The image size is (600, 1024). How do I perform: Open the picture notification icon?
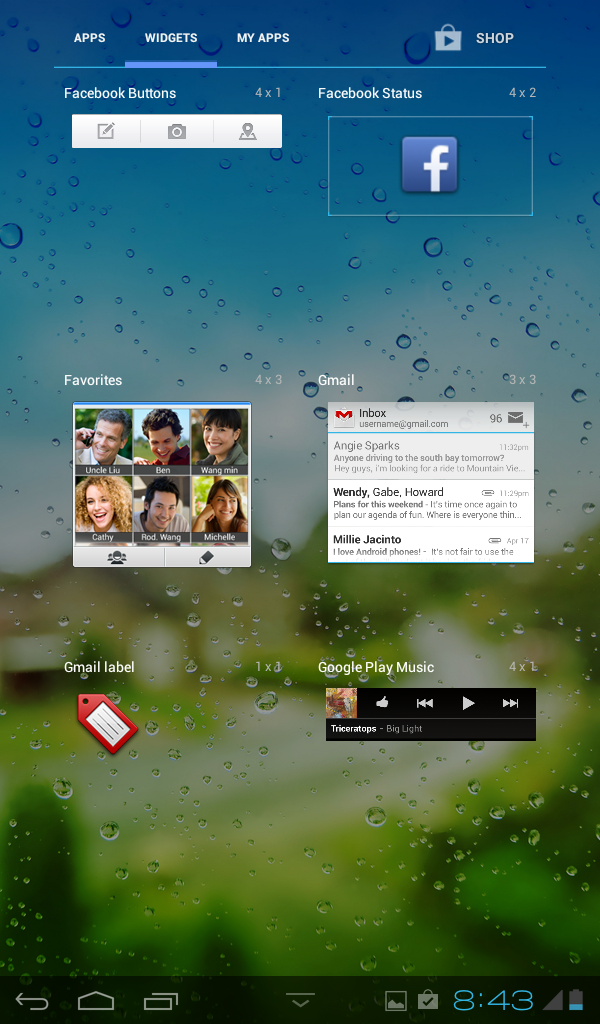pos(396,1000)
